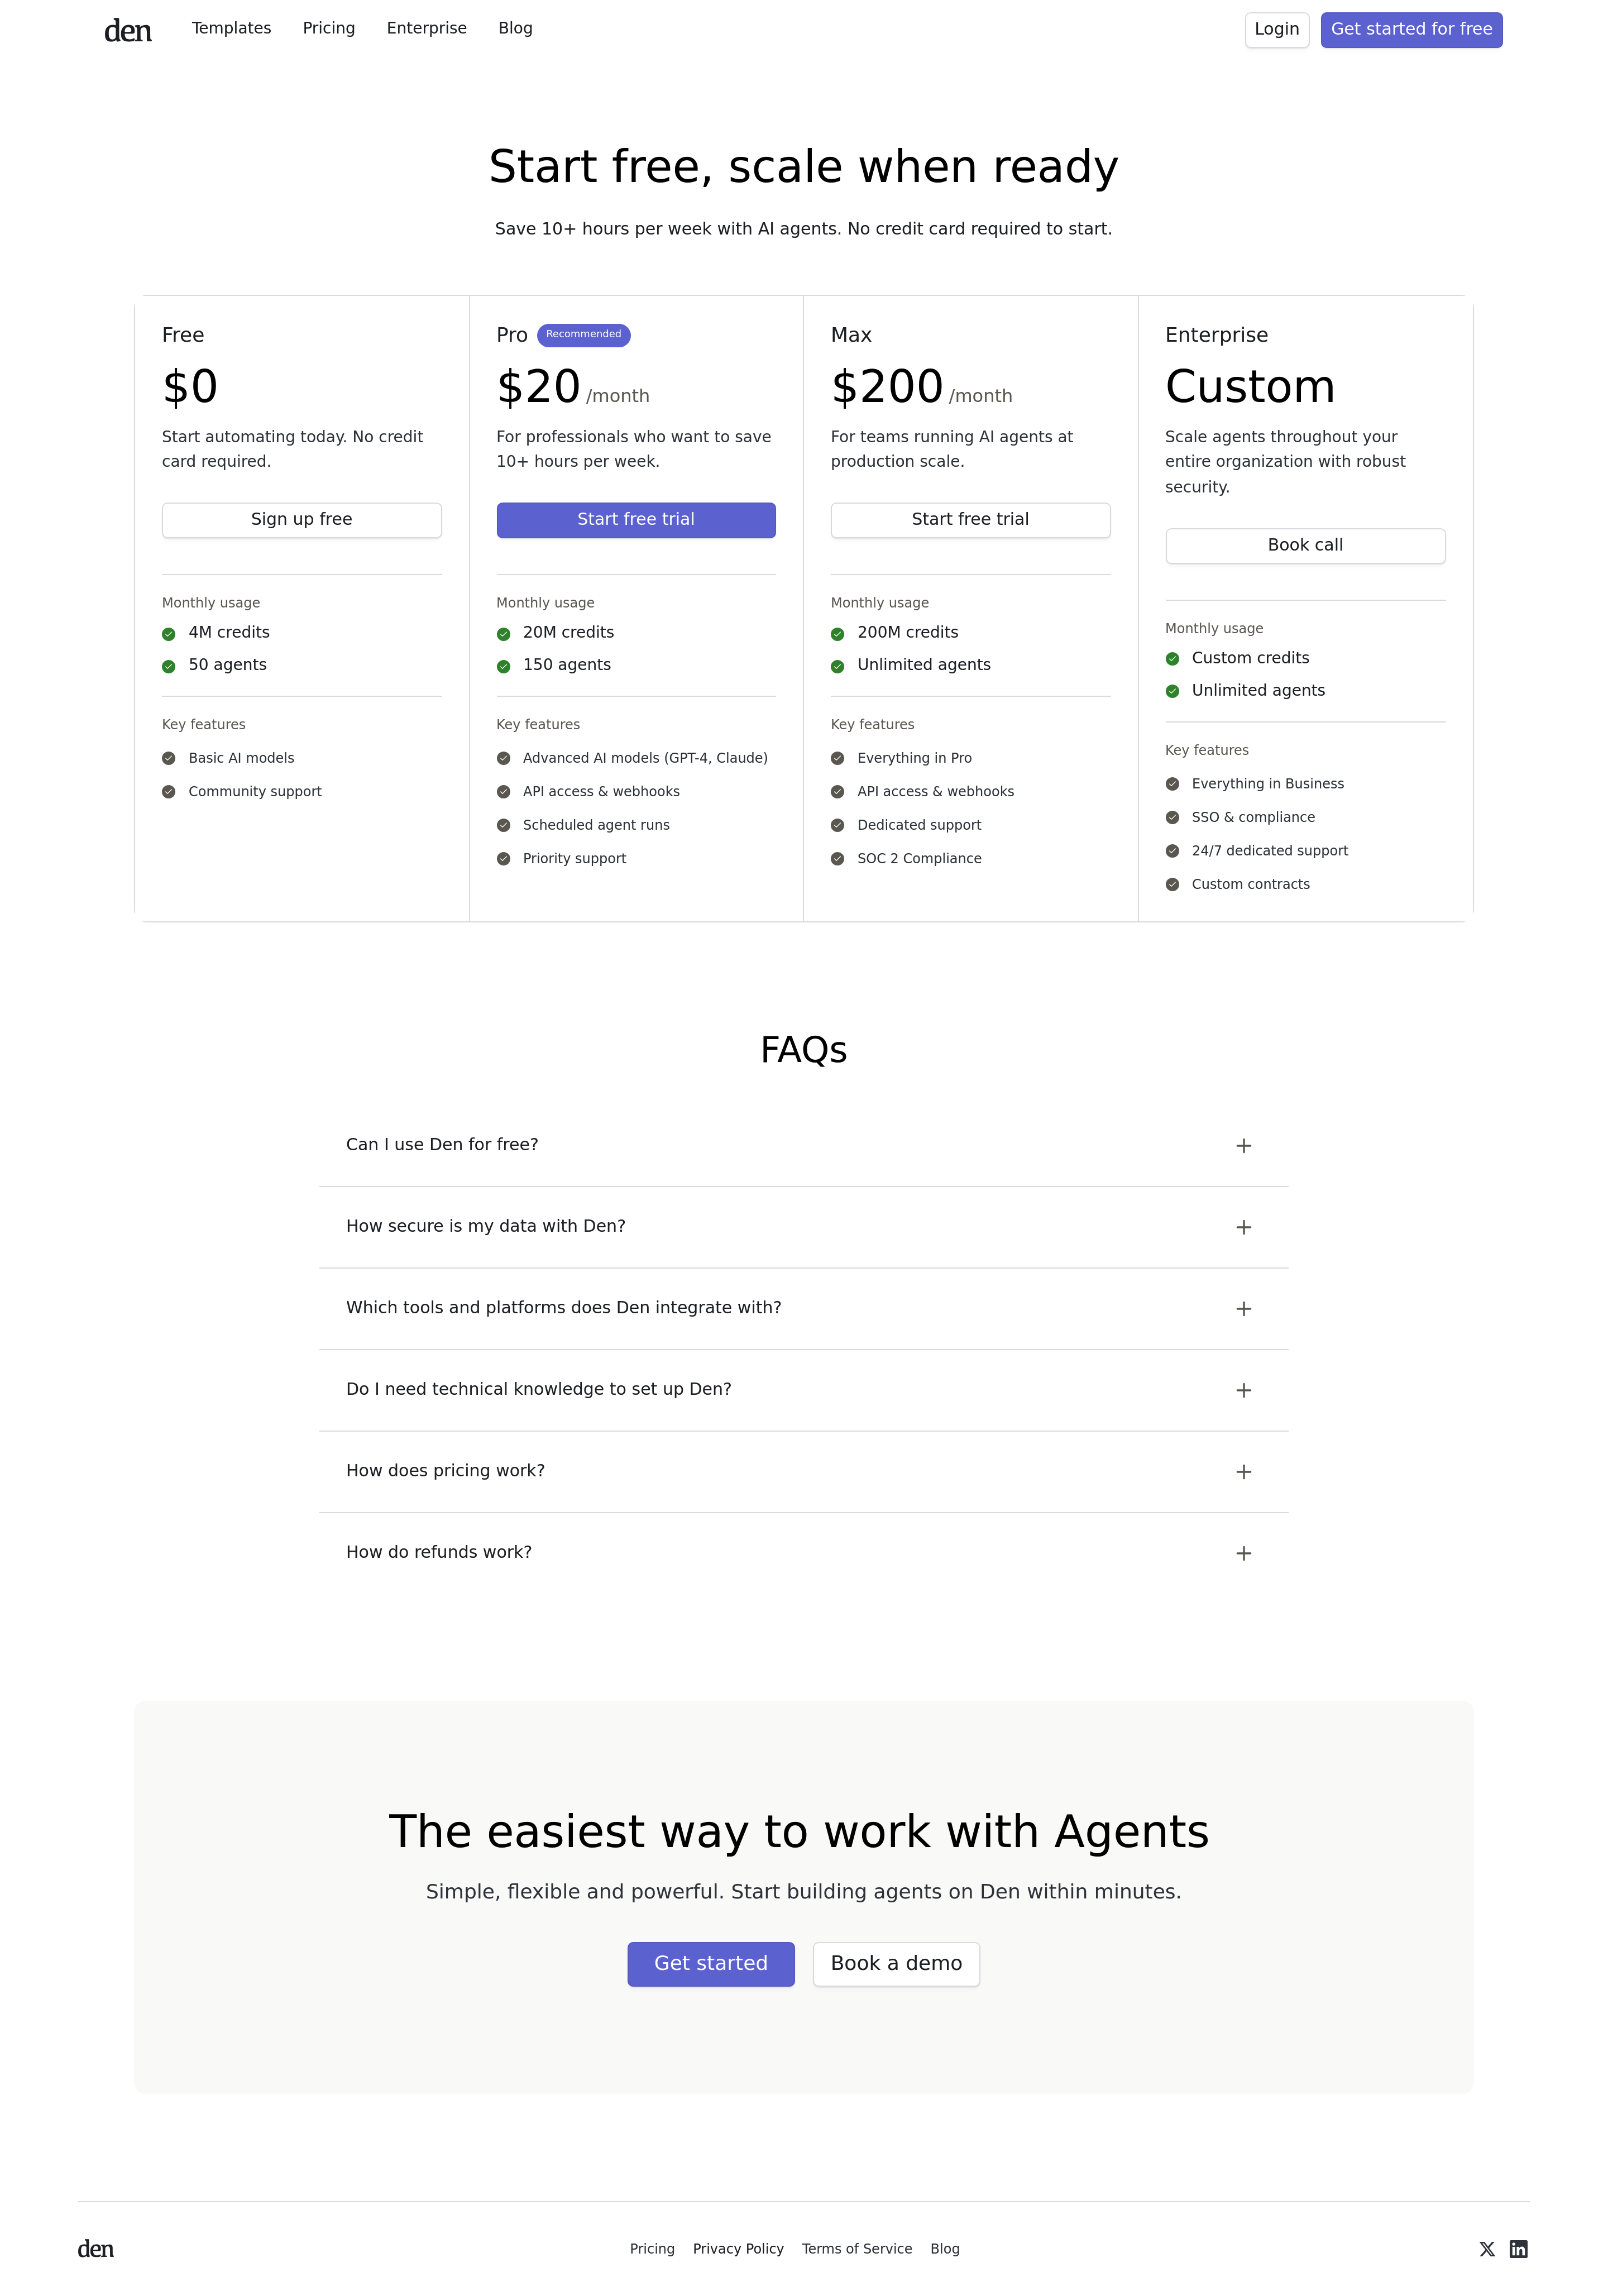Click check icon beside SOC 2 Compliance
Screen dimensions: 1608x2296
pos(838,859)
